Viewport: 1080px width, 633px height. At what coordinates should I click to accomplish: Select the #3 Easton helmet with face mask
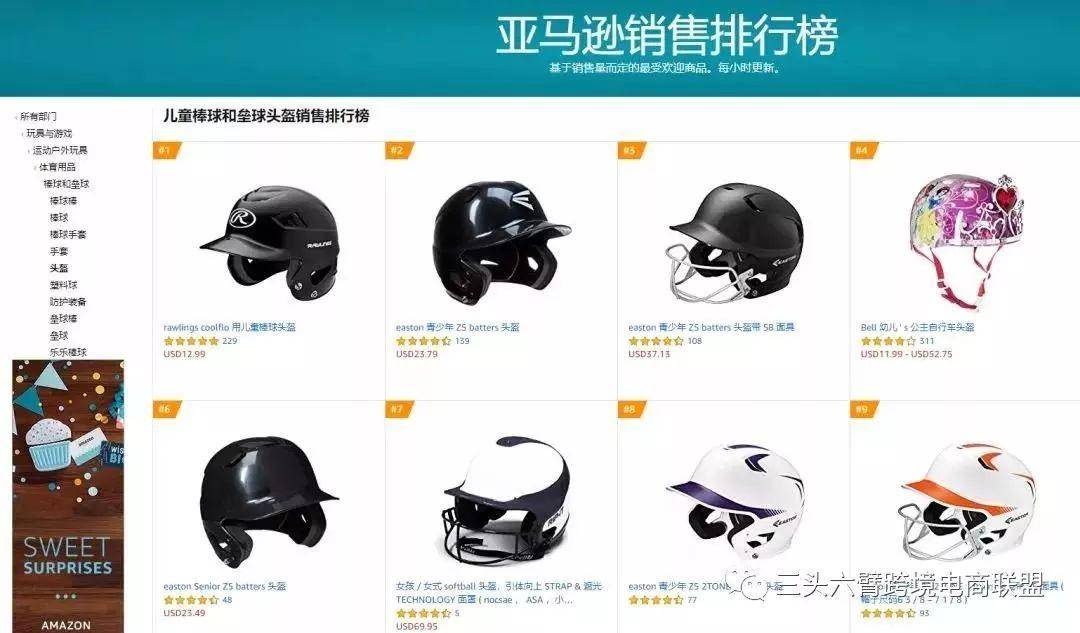pyautogui.click(x=735, y=243)
